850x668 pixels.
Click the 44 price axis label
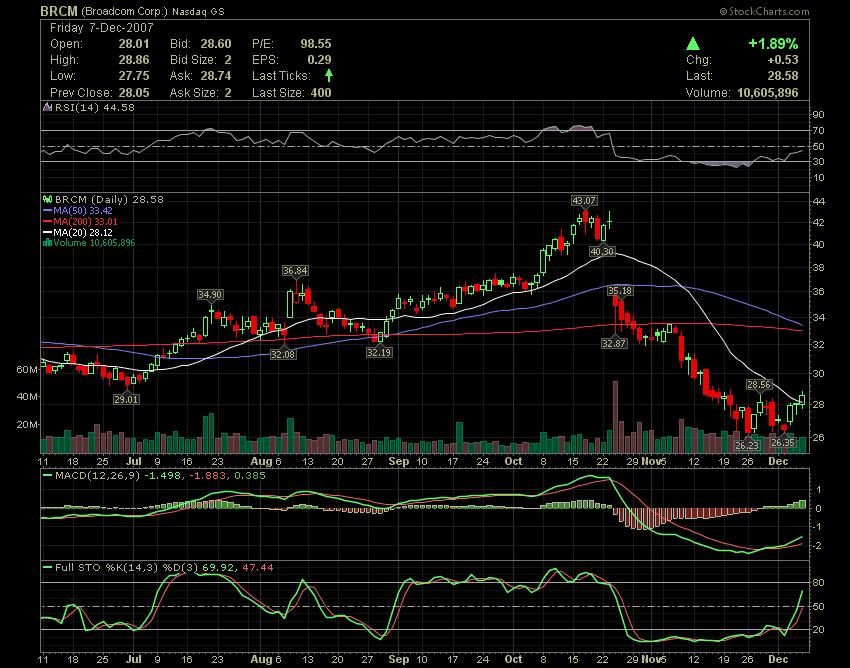coord(819,202)
